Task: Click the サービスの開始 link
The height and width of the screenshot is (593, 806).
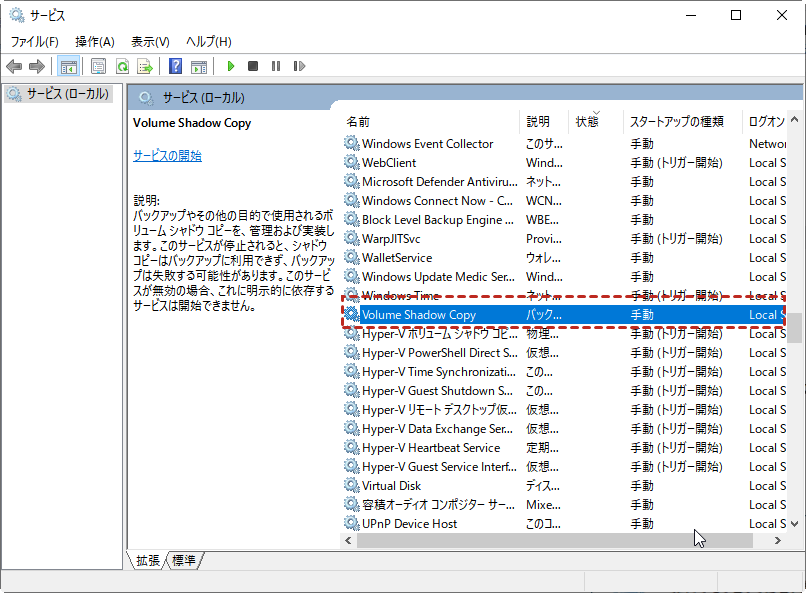Action: pyautogui.click(x=167, y=156)
